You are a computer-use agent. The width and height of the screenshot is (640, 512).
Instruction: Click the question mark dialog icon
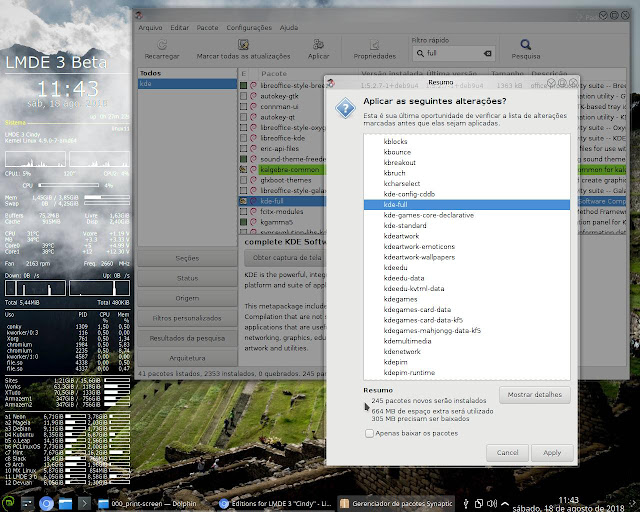coord(345,108)
